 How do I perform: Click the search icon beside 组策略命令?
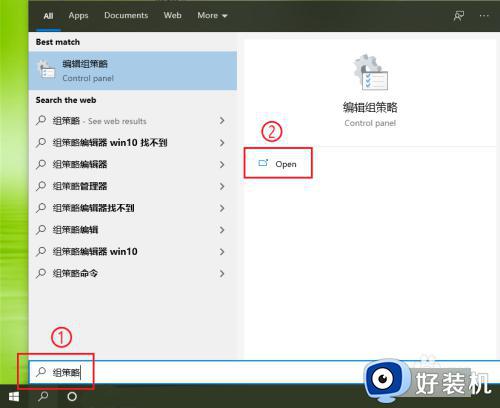pos(41,273)
